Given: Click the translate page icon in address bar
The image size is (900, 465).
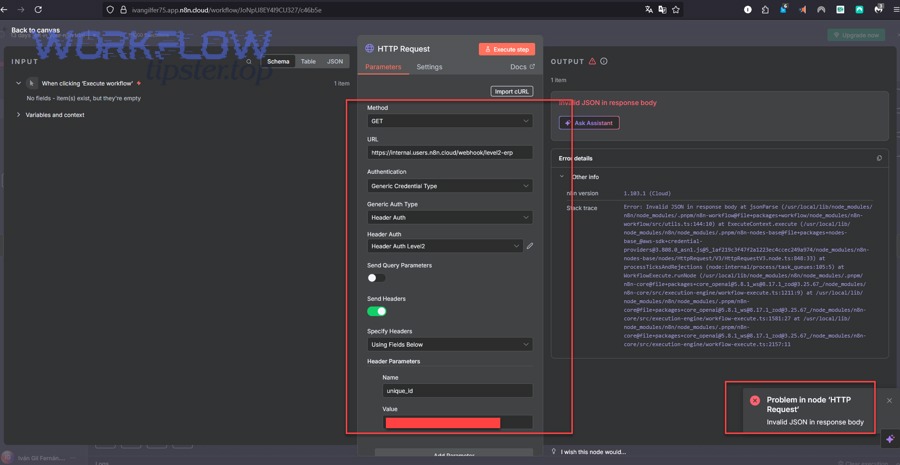Looking at the screenshot, I should (649, 10).
